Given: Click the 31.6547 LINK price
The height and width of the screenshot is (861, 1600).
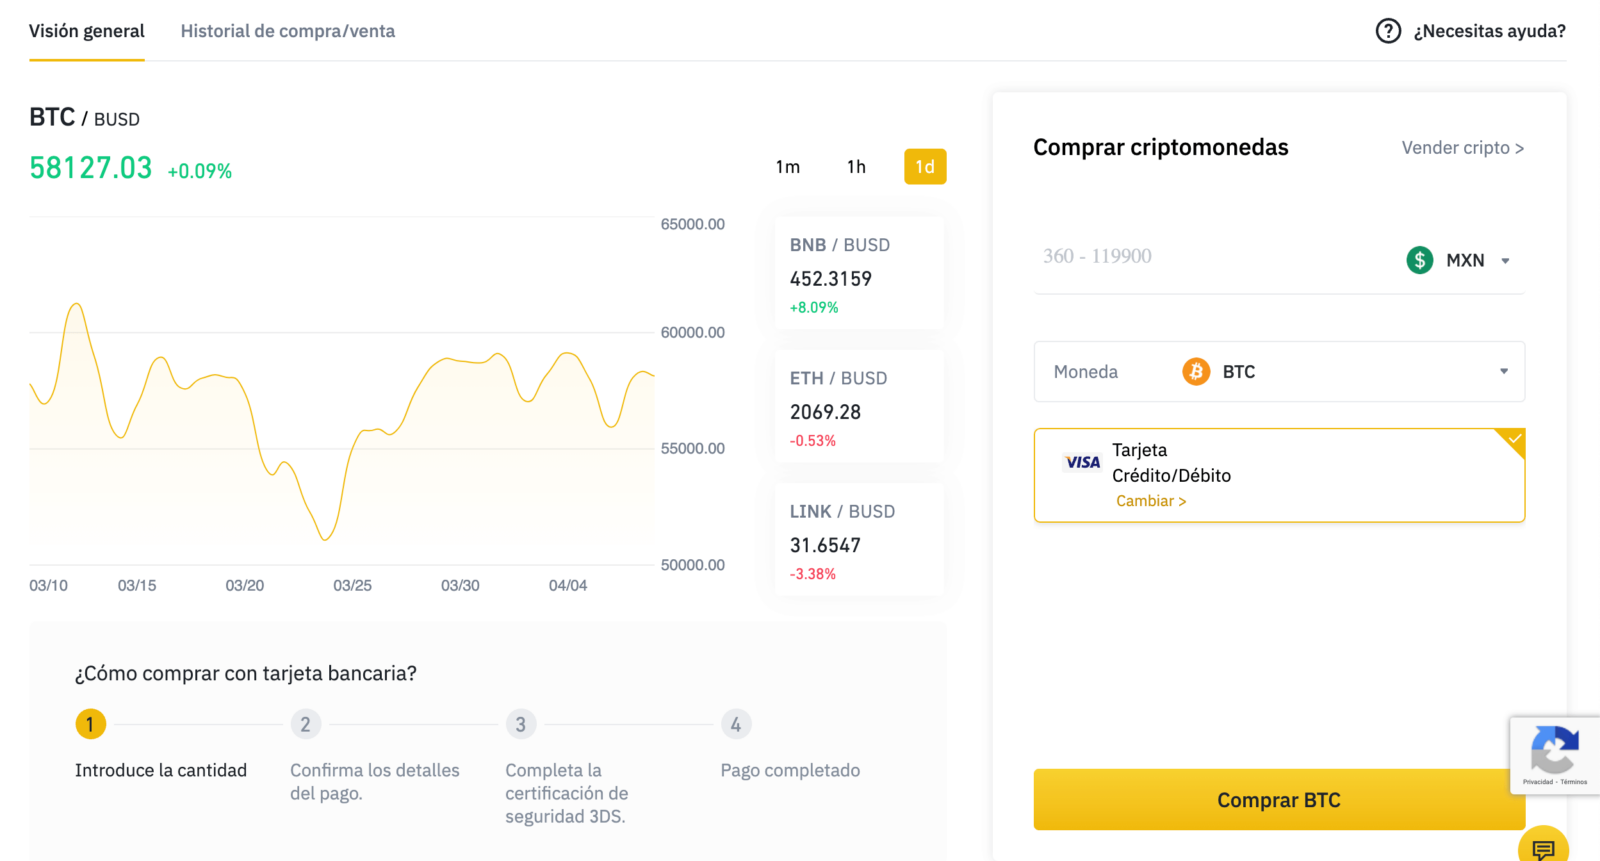Looking at the screenshot, I should tap(825, 545).
